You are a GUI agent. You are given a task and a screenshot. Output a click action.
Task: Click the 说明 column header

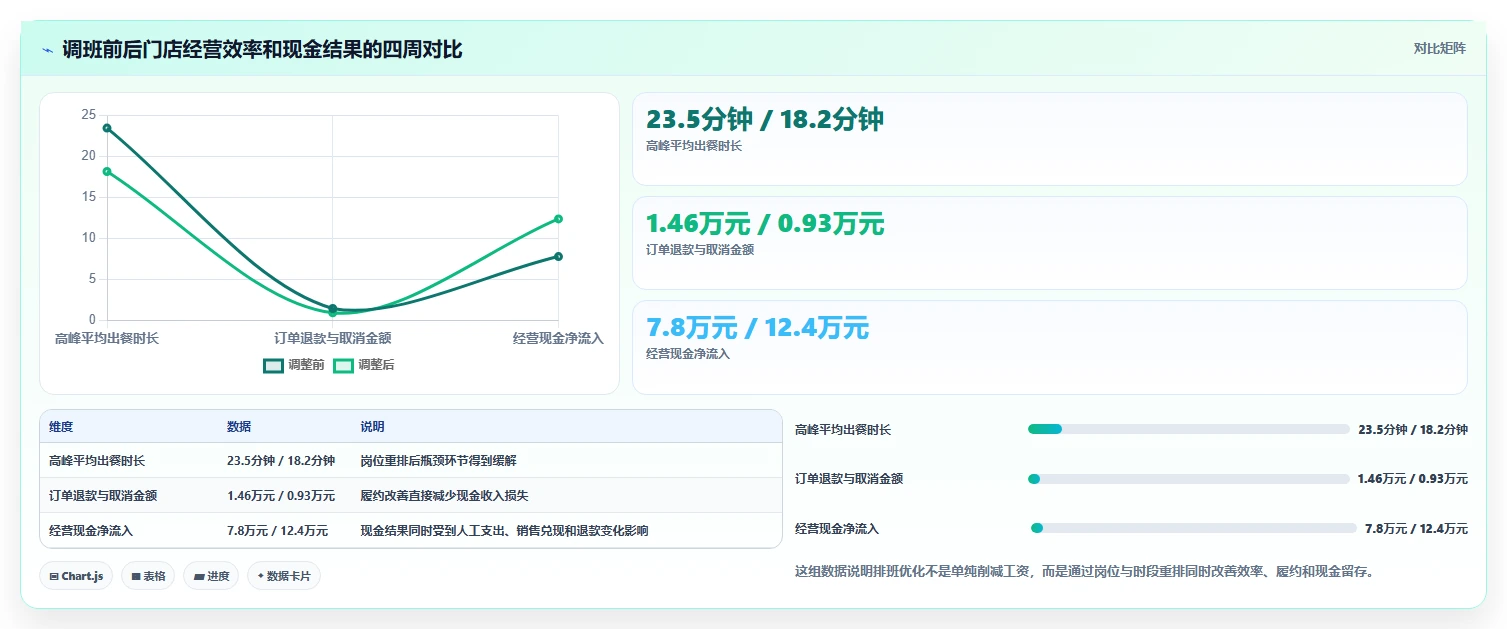[x=372, y=427]
